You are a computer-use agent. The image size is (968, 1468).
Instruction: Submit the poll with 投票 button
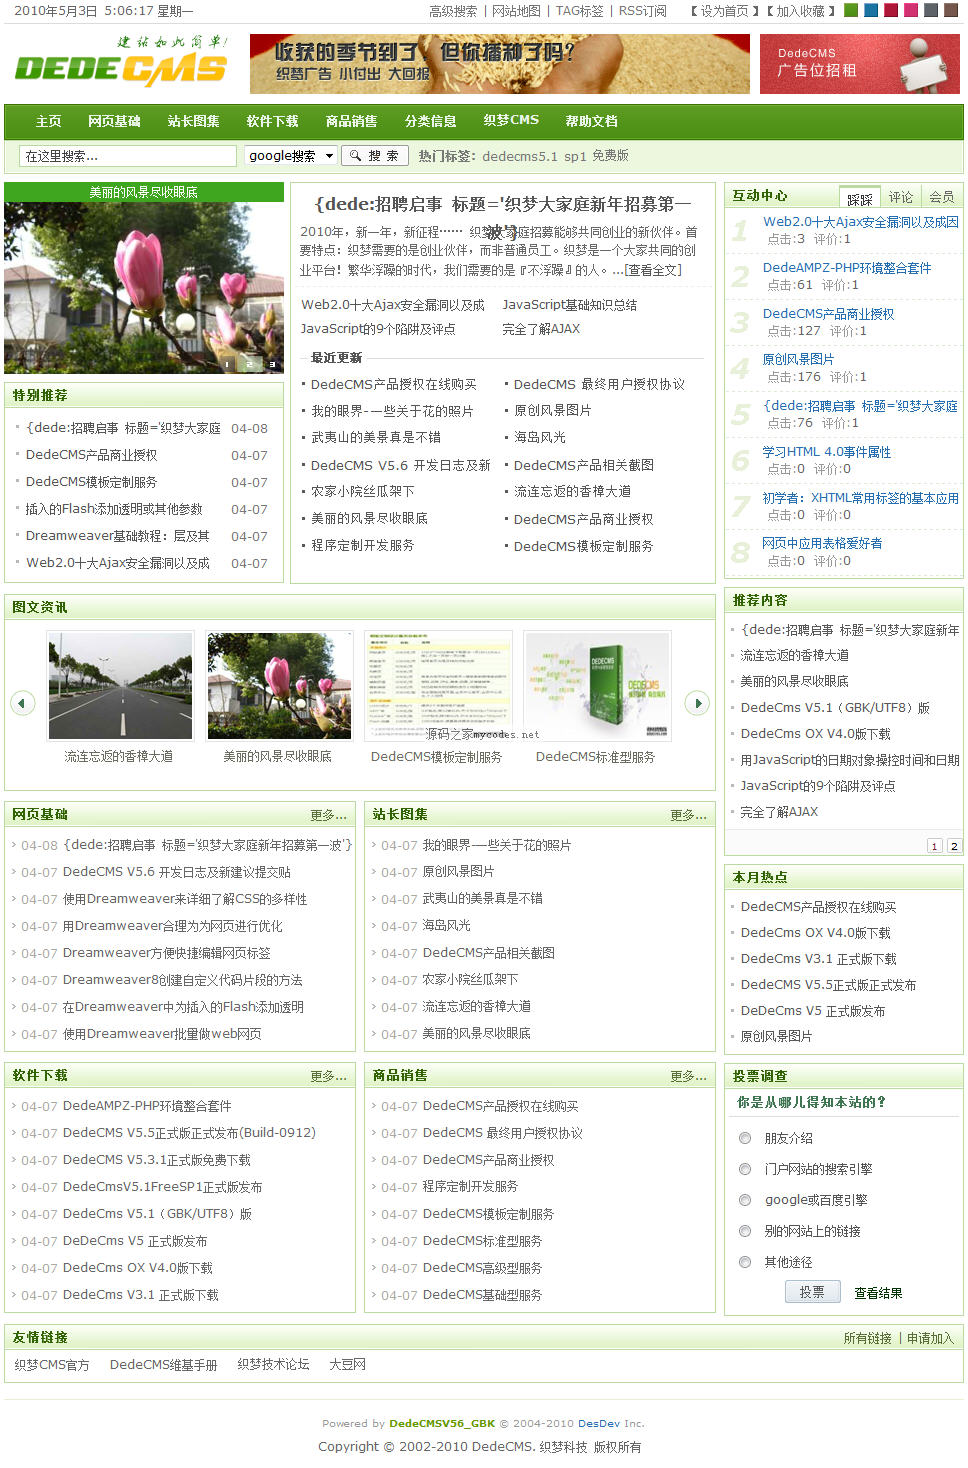pos(812,1292)
